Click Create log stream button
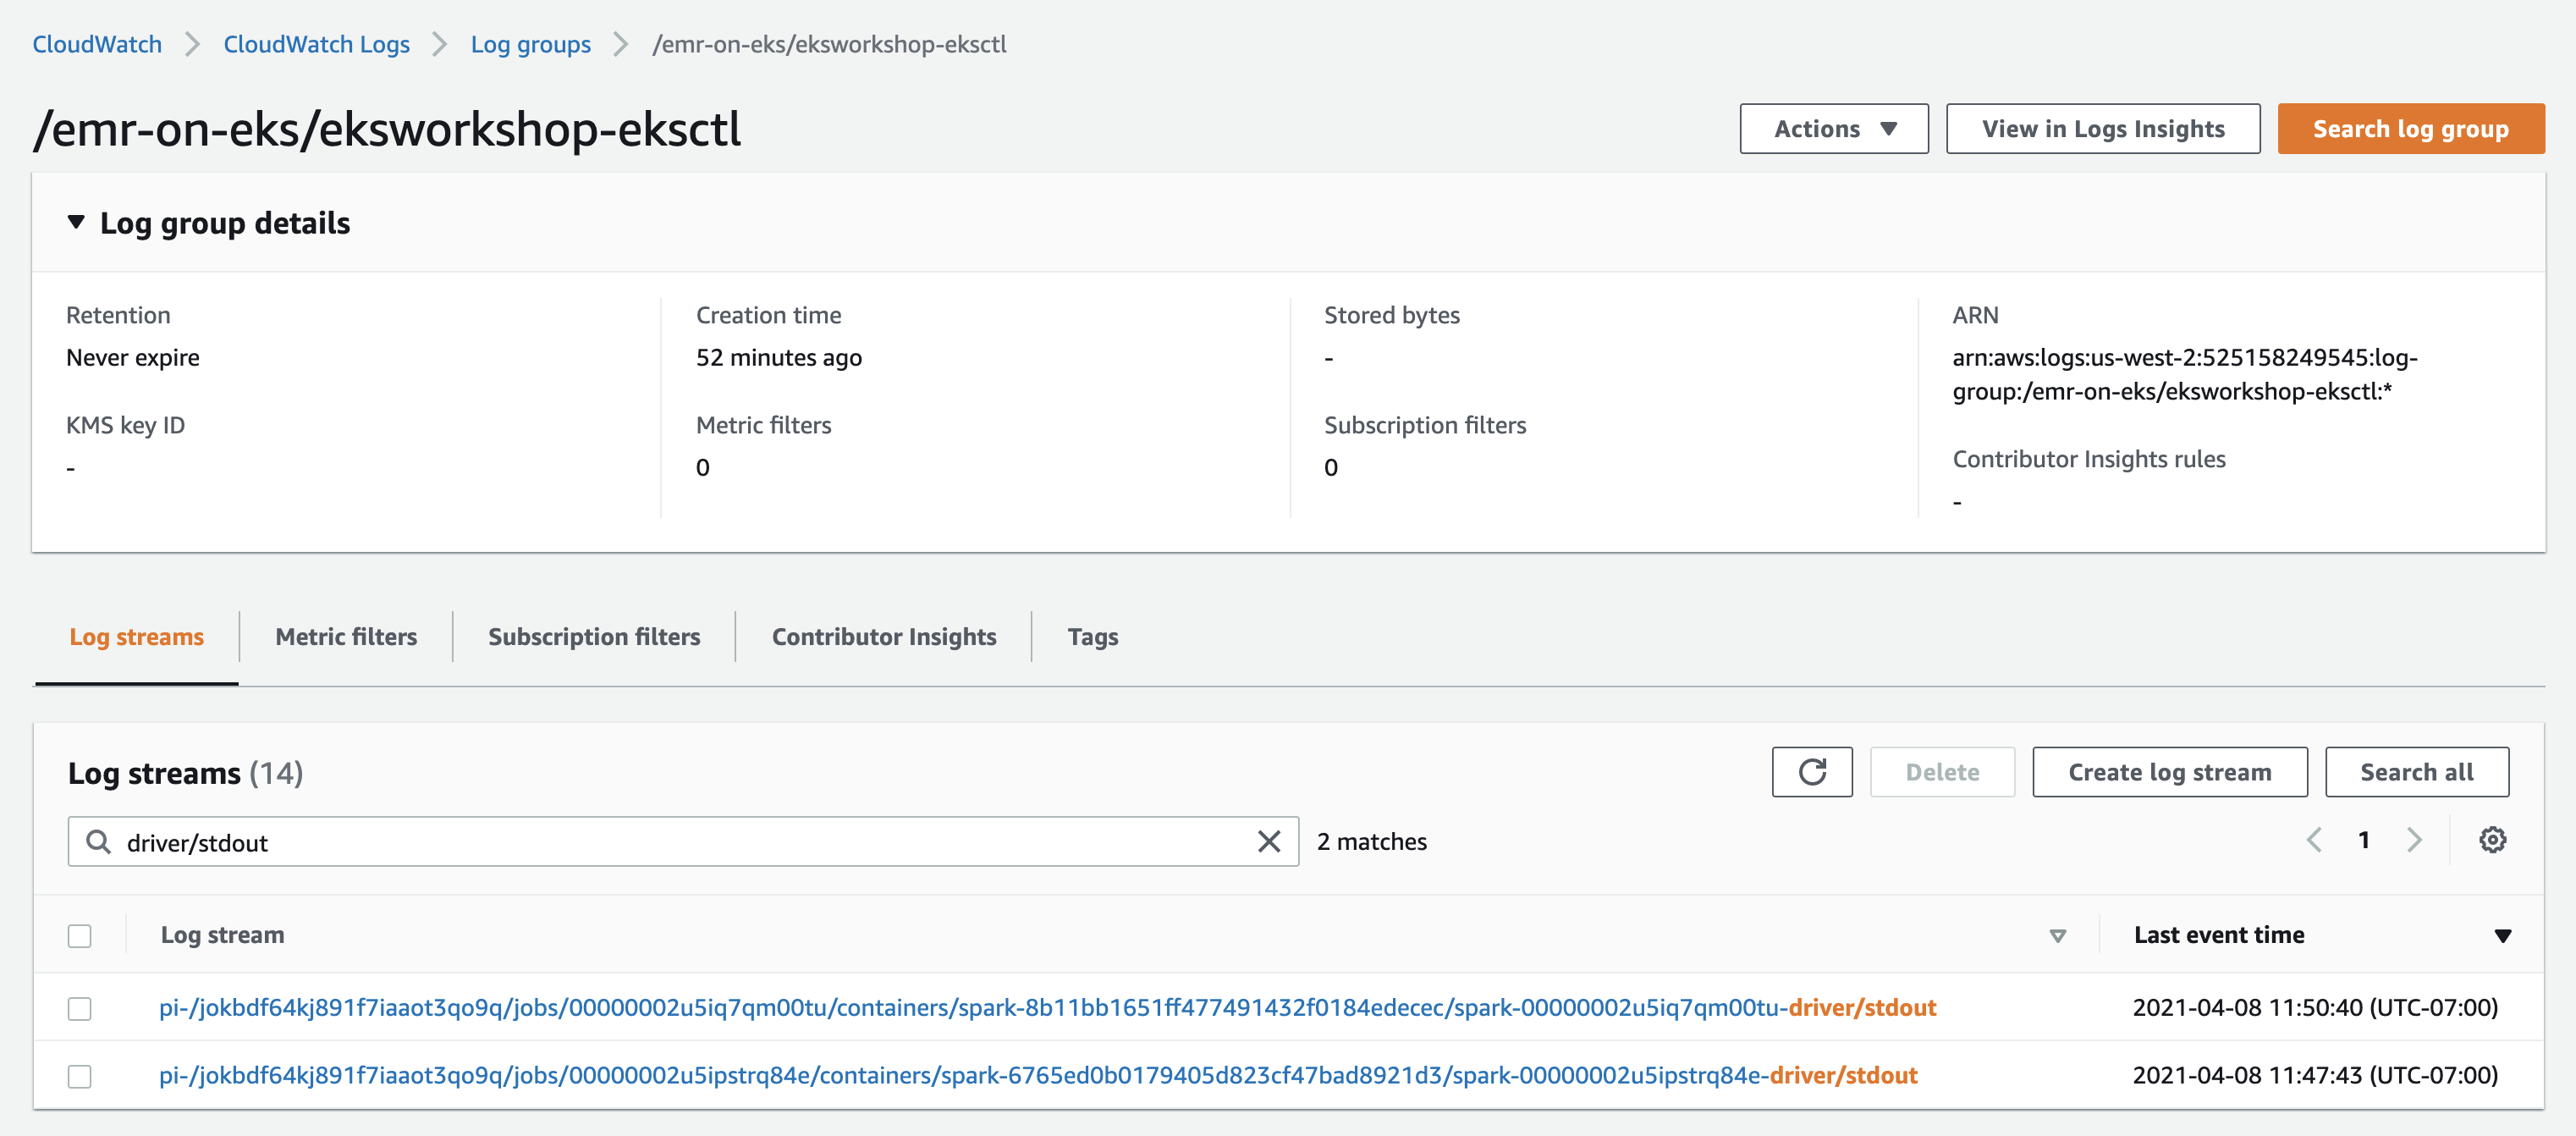This screenshot has width=2576, height=1136. click(x=2169, y=772)
